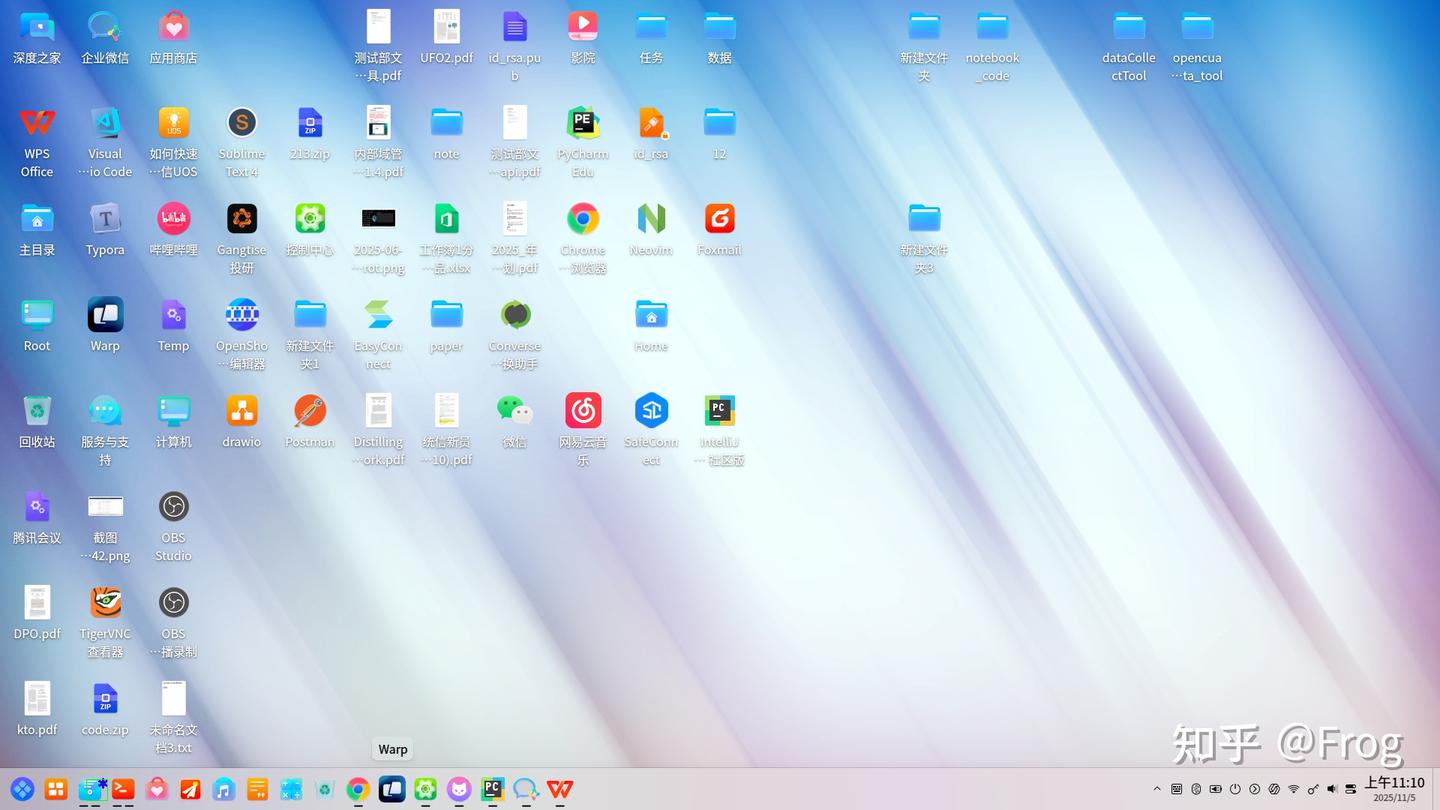Open the terminal icon in the dock
The image size is (1440, 810).
point(123,789)
